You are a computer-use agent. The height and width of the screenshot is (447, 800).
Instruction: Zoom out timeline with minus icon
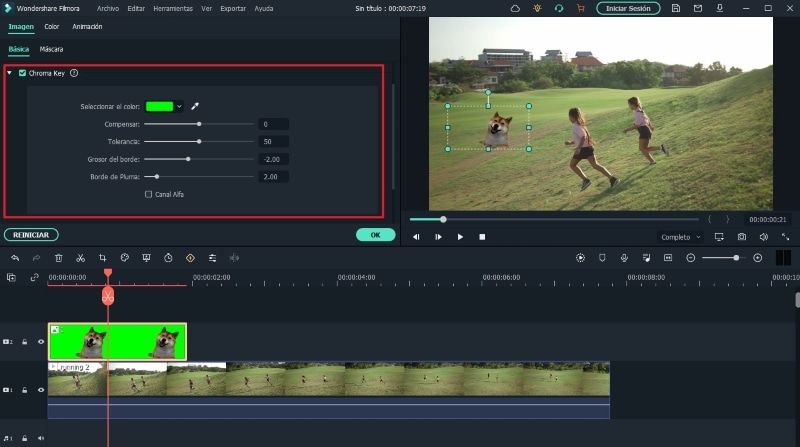click(x=690, y=258)
